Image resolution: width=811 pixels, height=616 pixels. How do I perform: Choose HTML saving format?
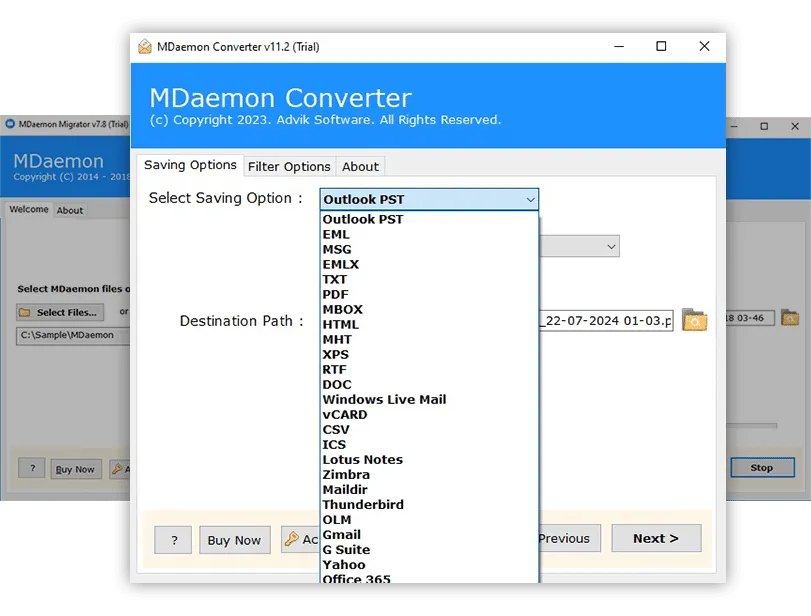click(429, 324)
